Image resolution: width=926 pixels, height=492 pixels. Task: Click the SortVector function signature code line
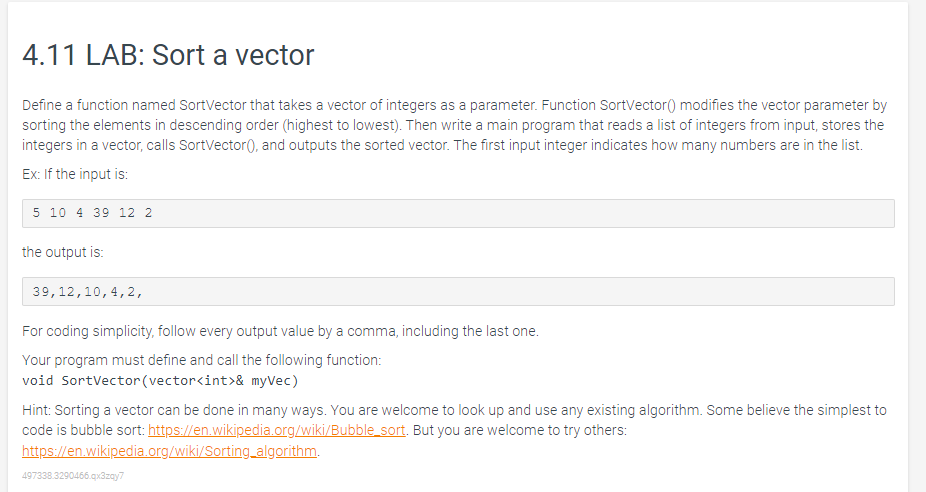[160, 380]
